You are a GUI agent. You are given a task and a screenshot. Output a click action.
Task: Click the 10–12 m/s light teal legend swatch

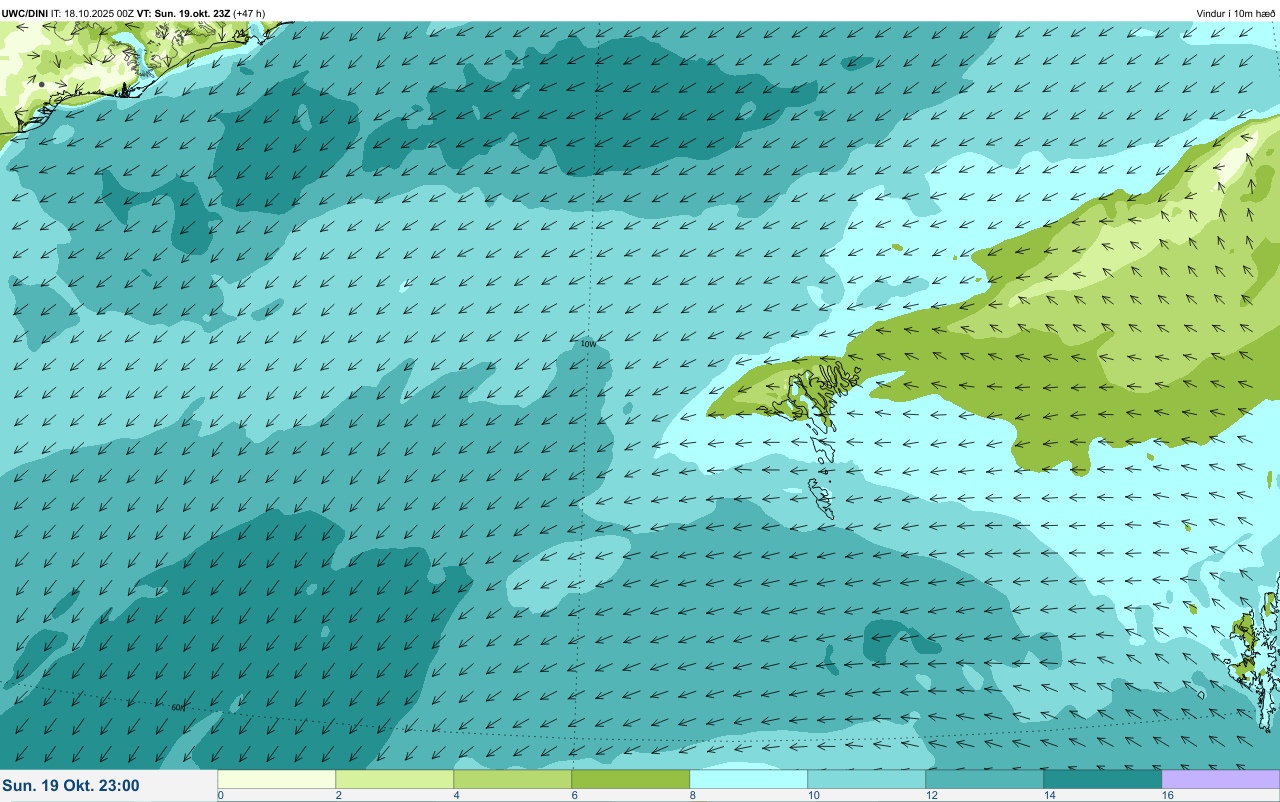pyautogui.click(x=867, y=779)
